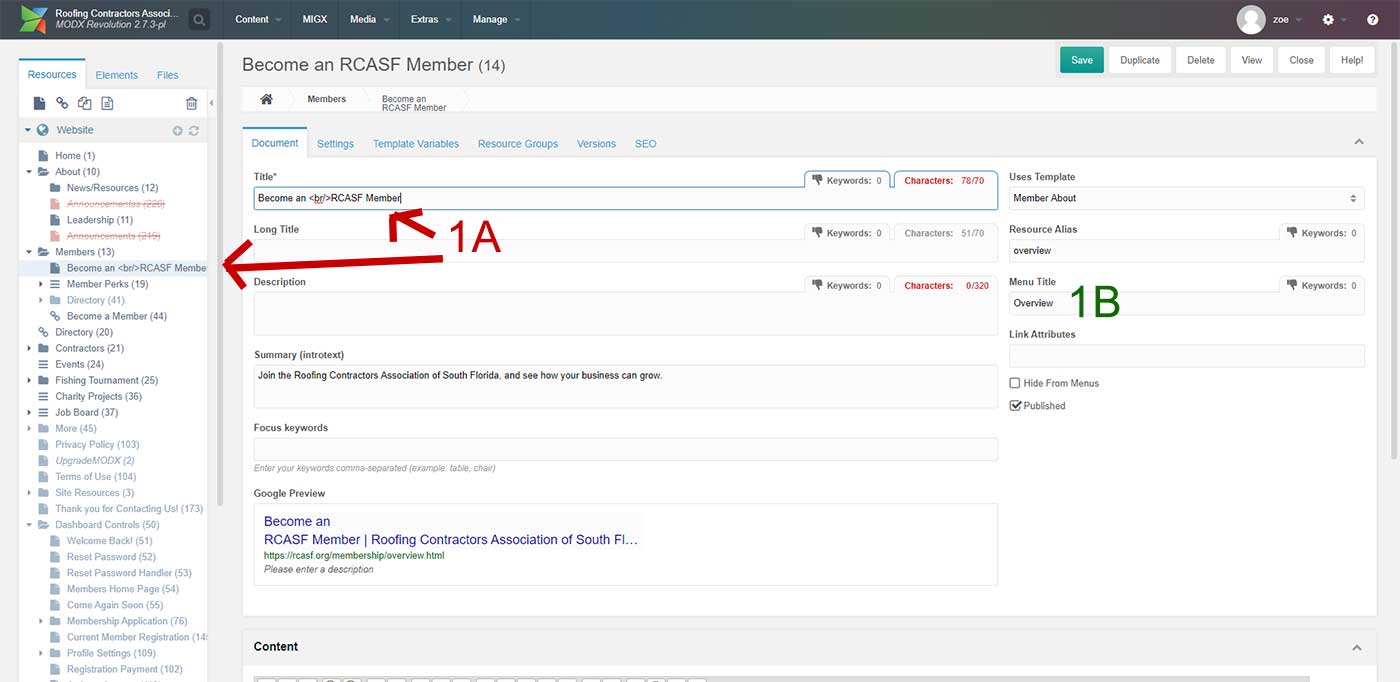This screenshot has width=1400, height=682.
Task: Switch to the SEO tab
Action: click(646, 144)
